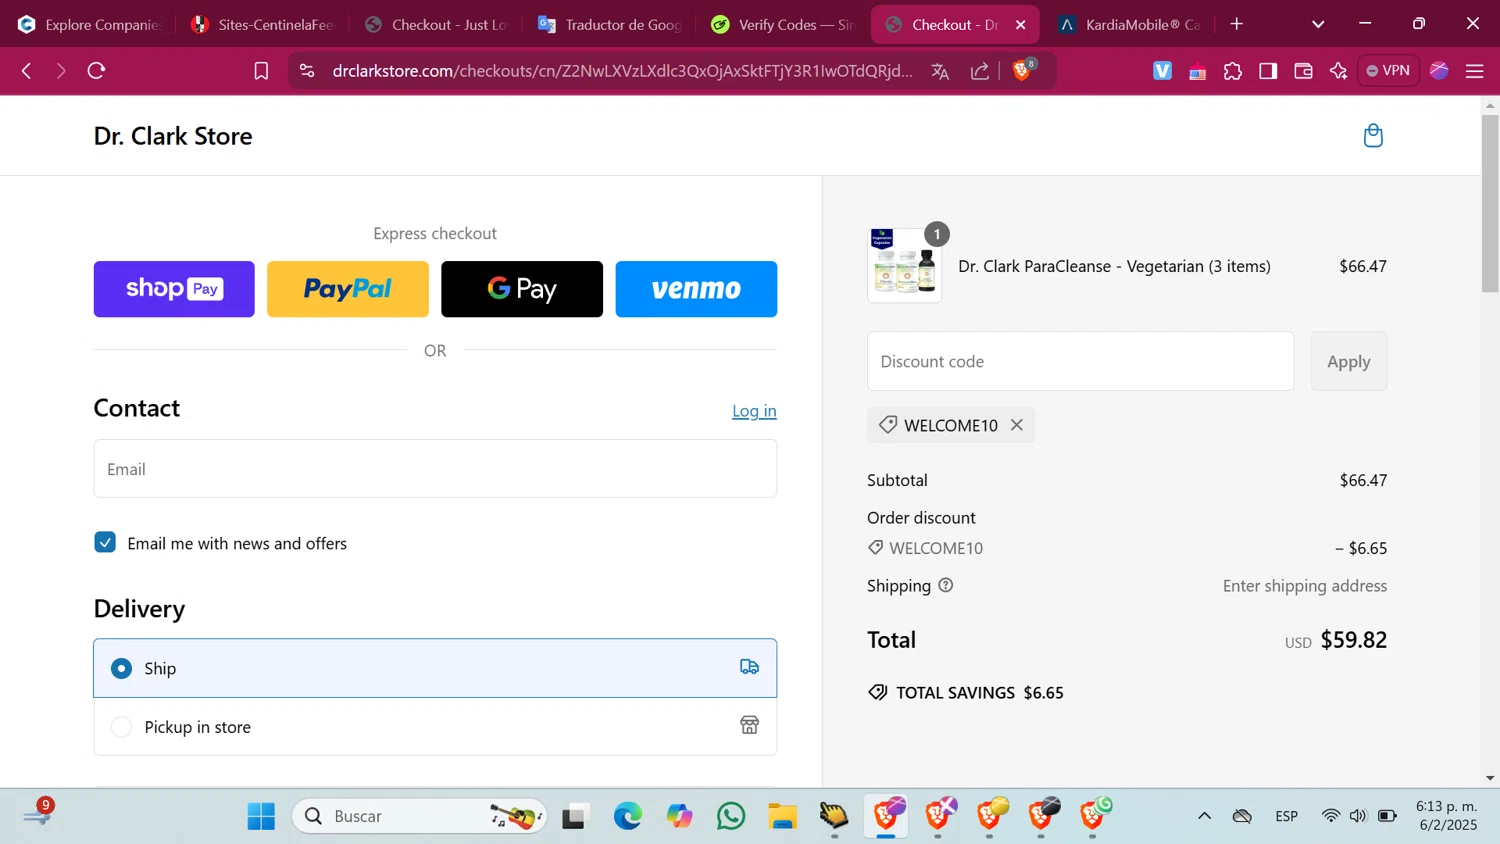
Task: Switch ESP keyboard language indicator
Action: 1286,816
